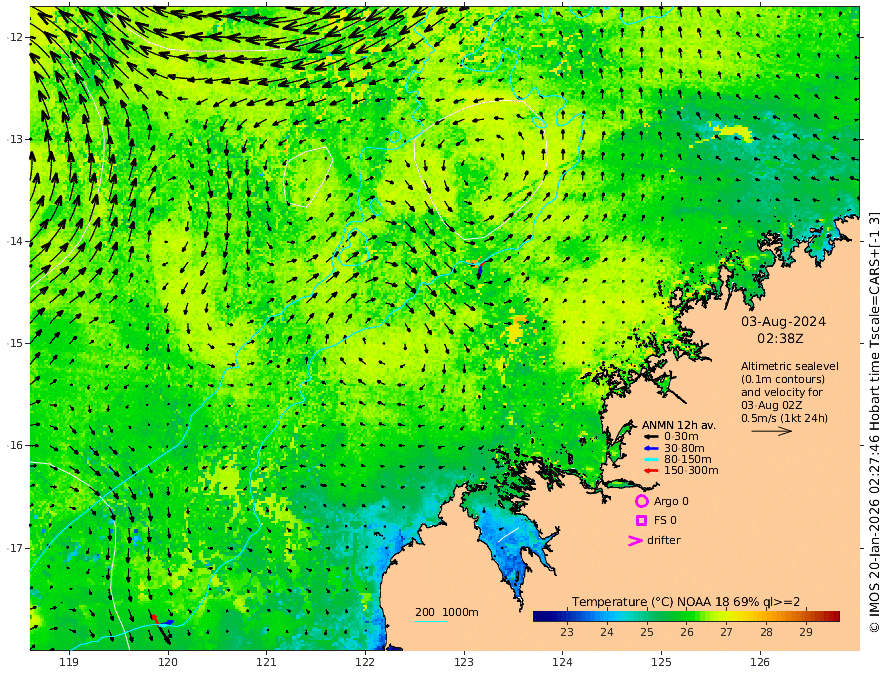Click the colorbar tick label 29
Image resolution: width=880 pixels, height=680 pixels.
coord(806,632)
